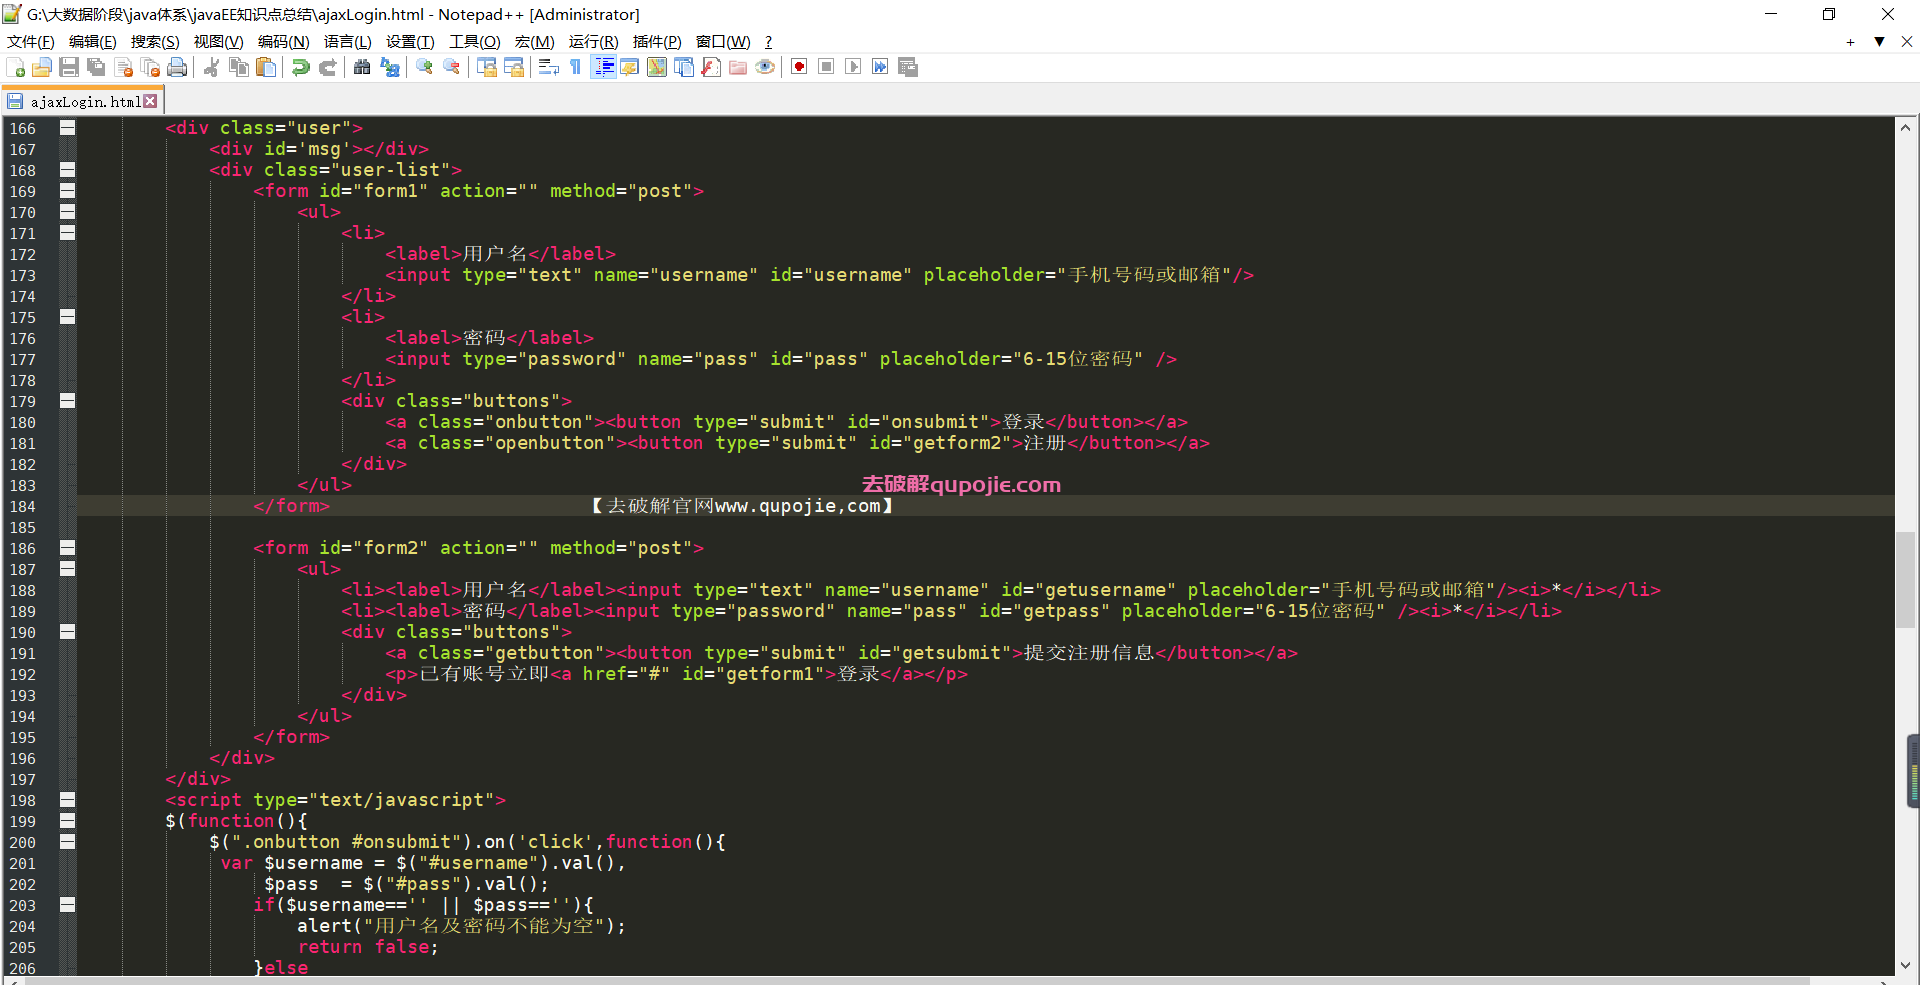Click the green Undo arrow icon
Viewport: 1920px width, 985px height.
pyautogui.click(x=300, y=67)
